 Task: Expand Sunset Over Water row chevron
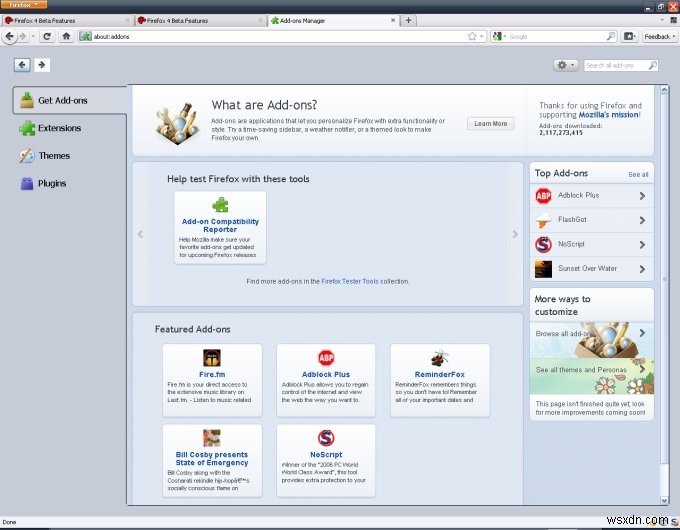[x=642, y=269]
